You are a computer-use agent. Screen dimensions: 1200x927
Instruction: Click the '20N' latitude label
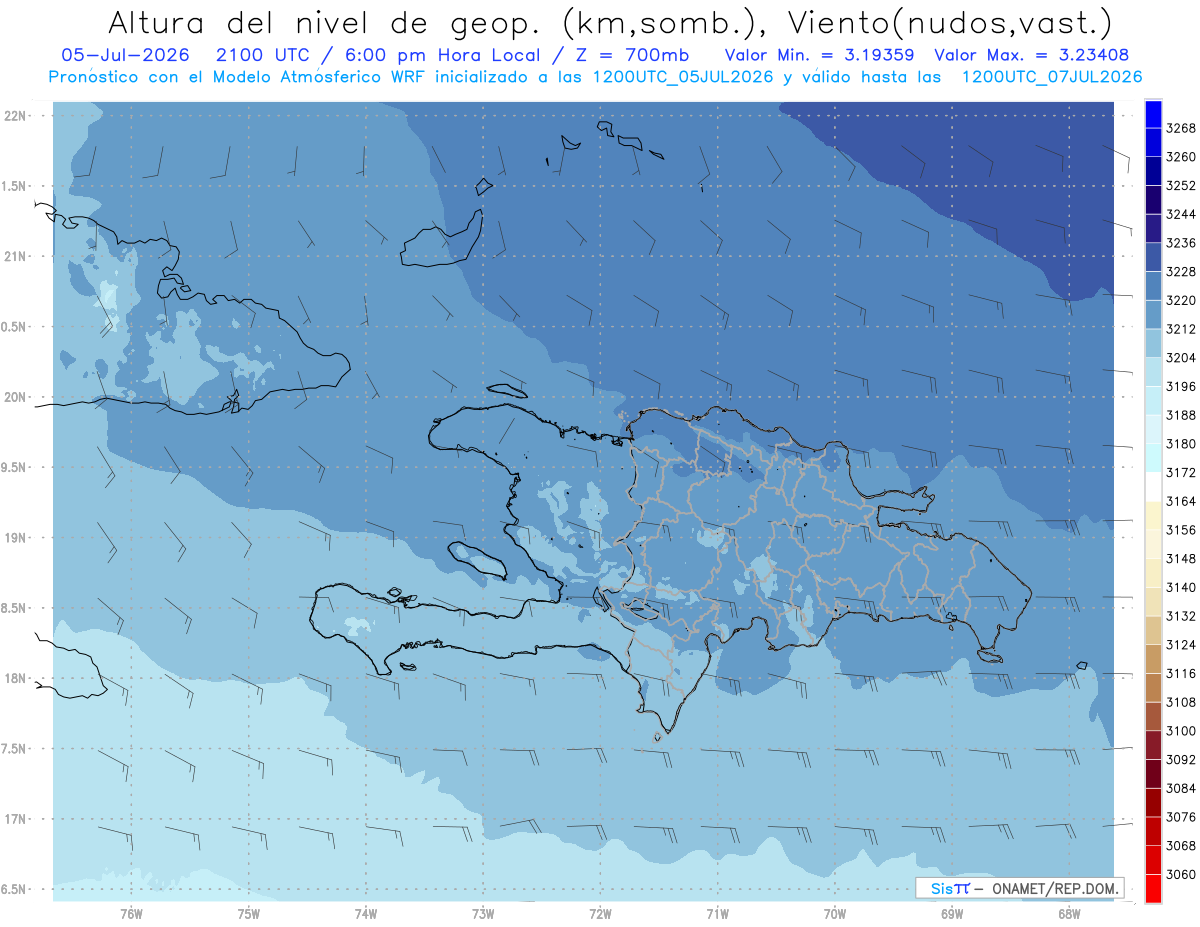click(17, 397)
